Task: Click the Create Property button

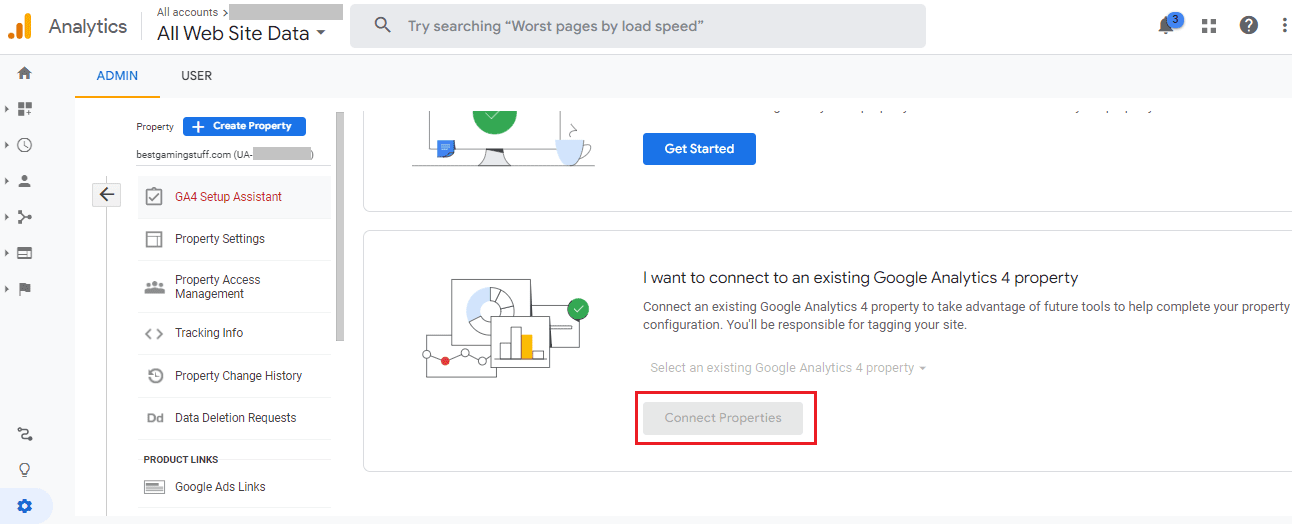Action: (x=244, y=126)
